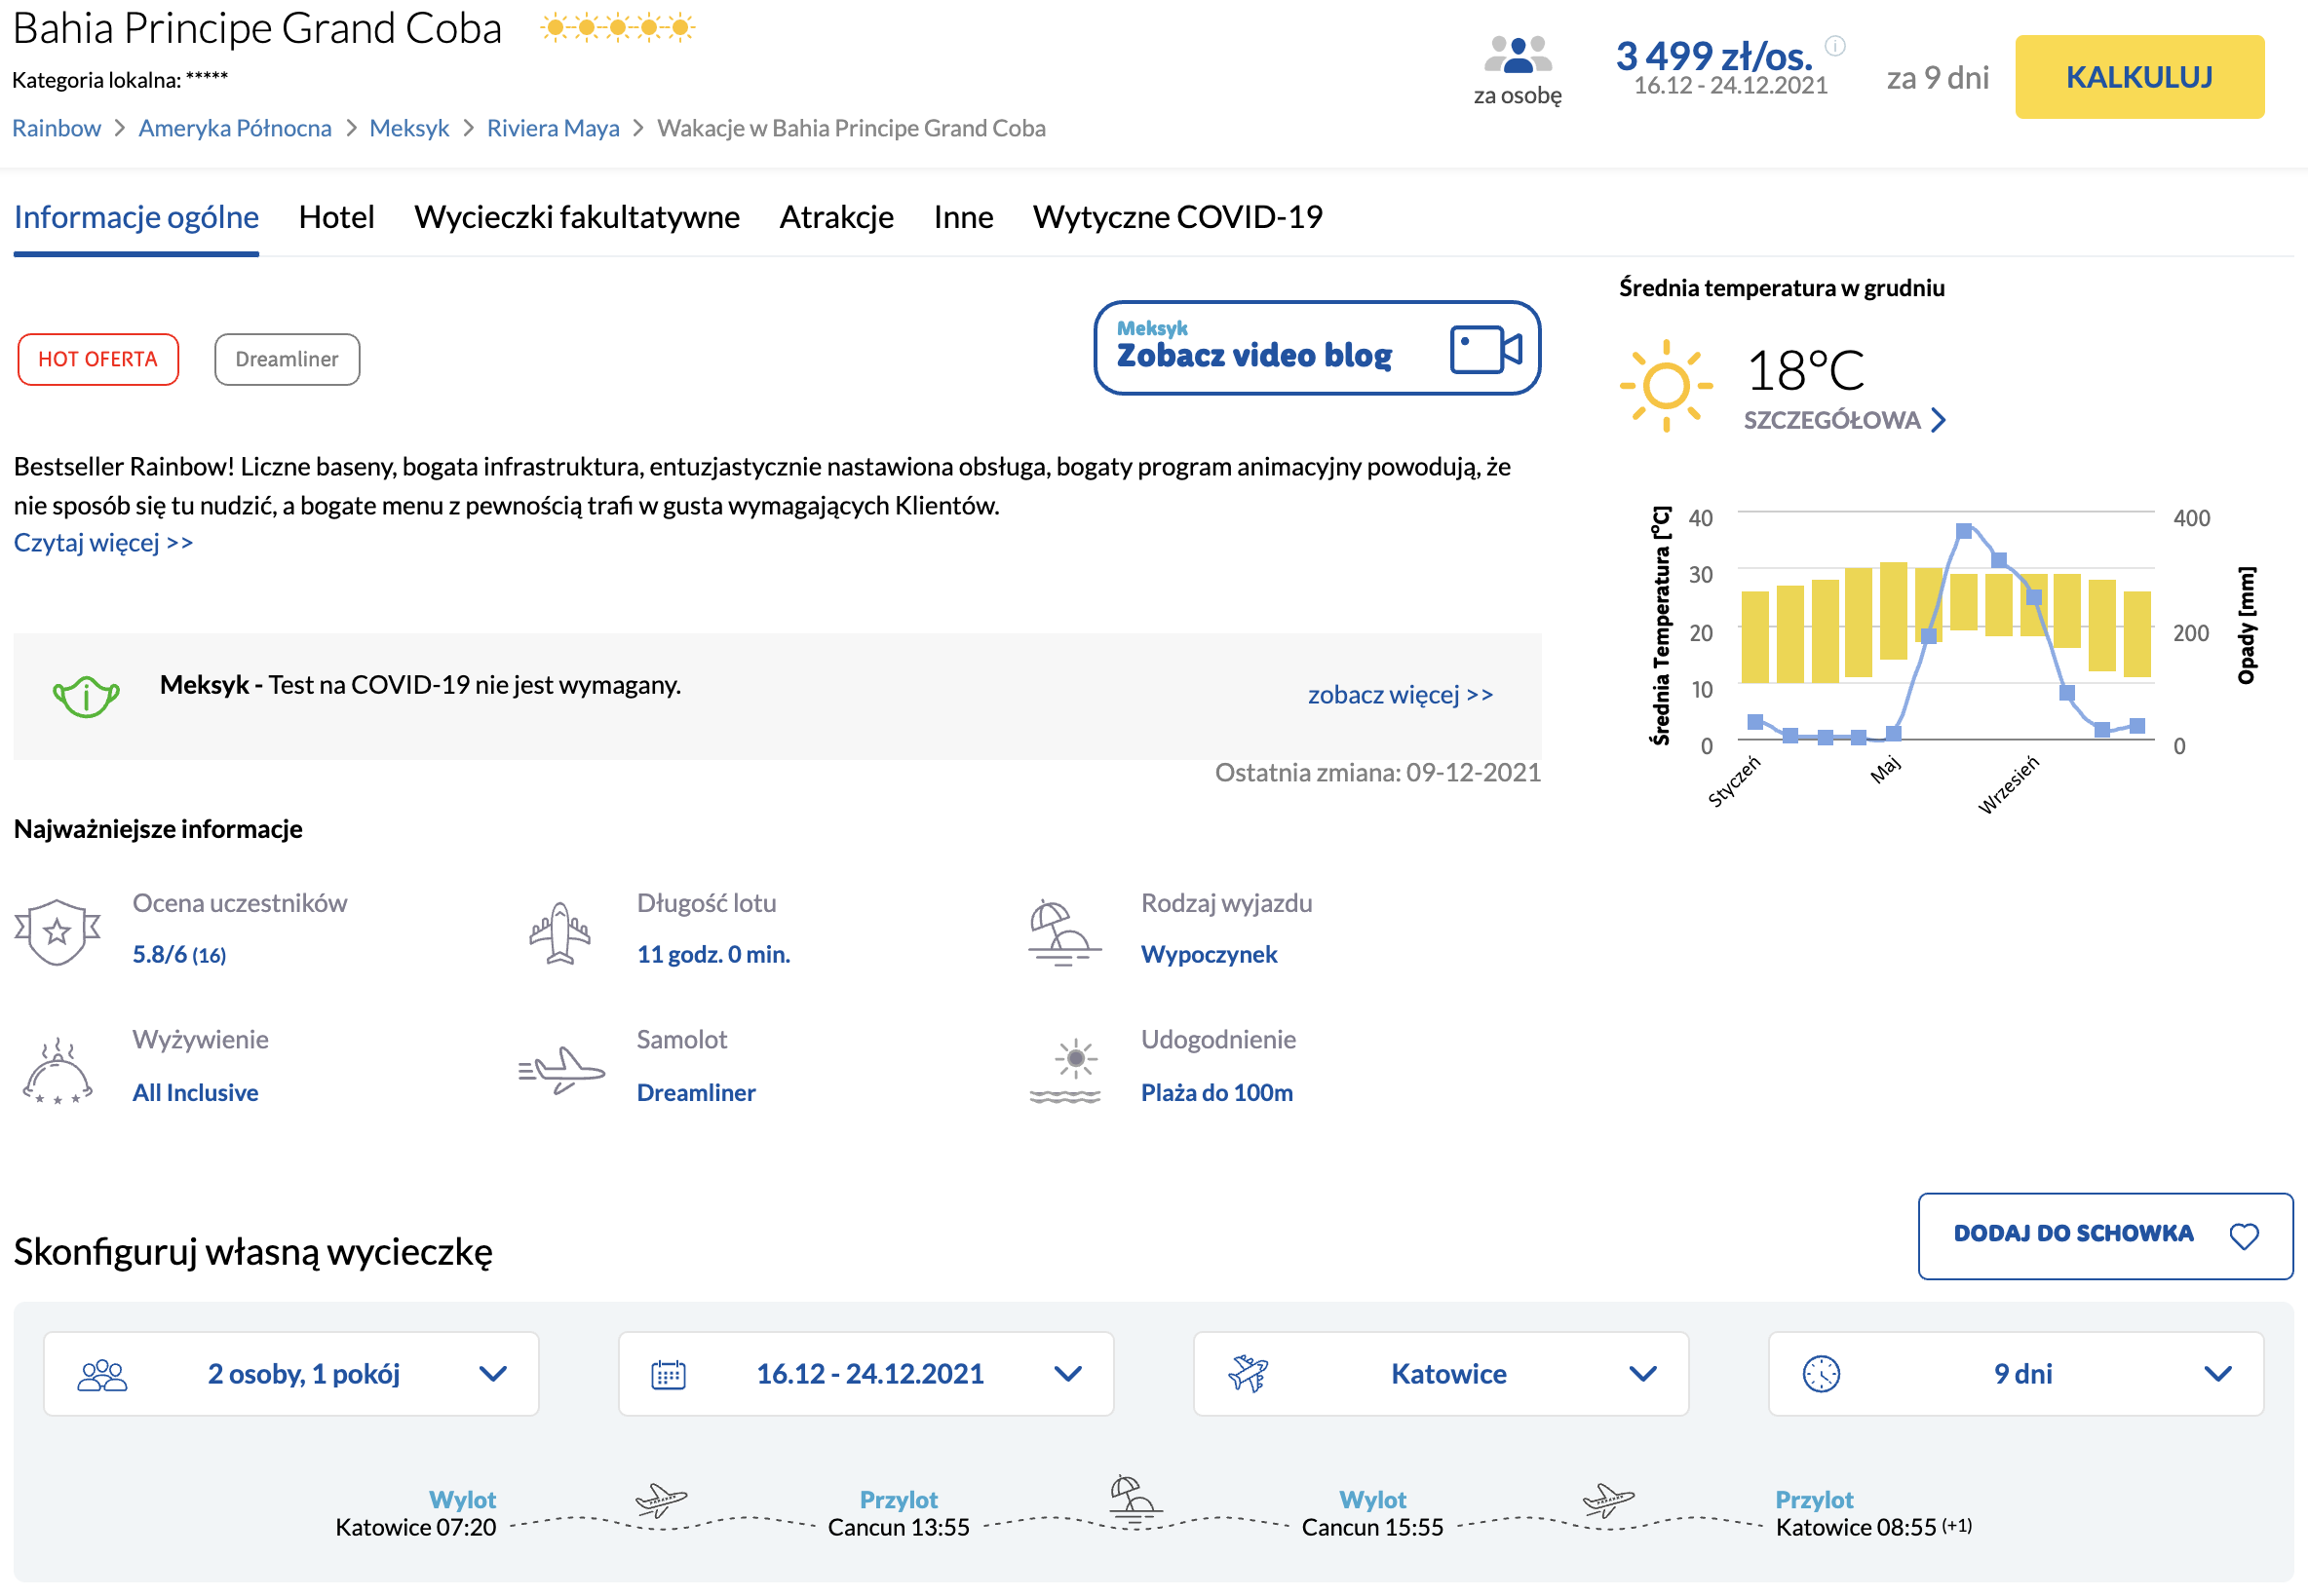Click the Czytaj więcej link
Screen dimensions: 2308x1596
click(103, 543)
